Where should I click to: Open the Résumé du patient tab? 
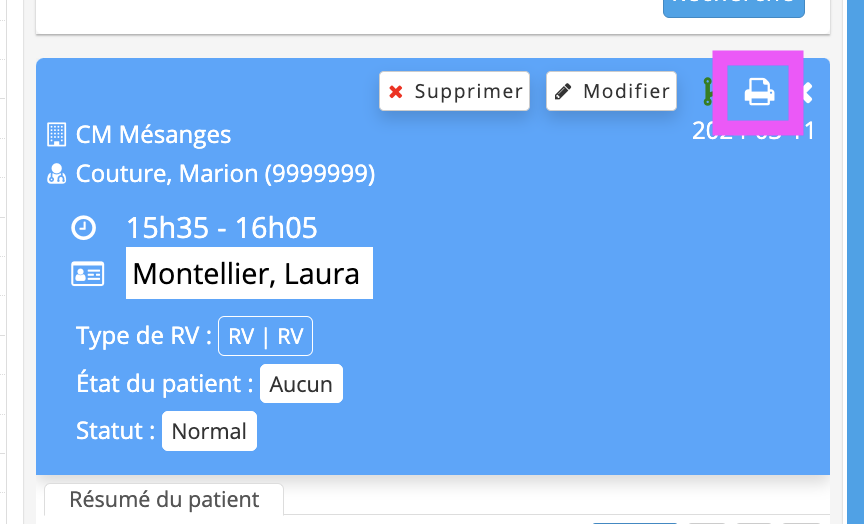[x=164, y=500]
